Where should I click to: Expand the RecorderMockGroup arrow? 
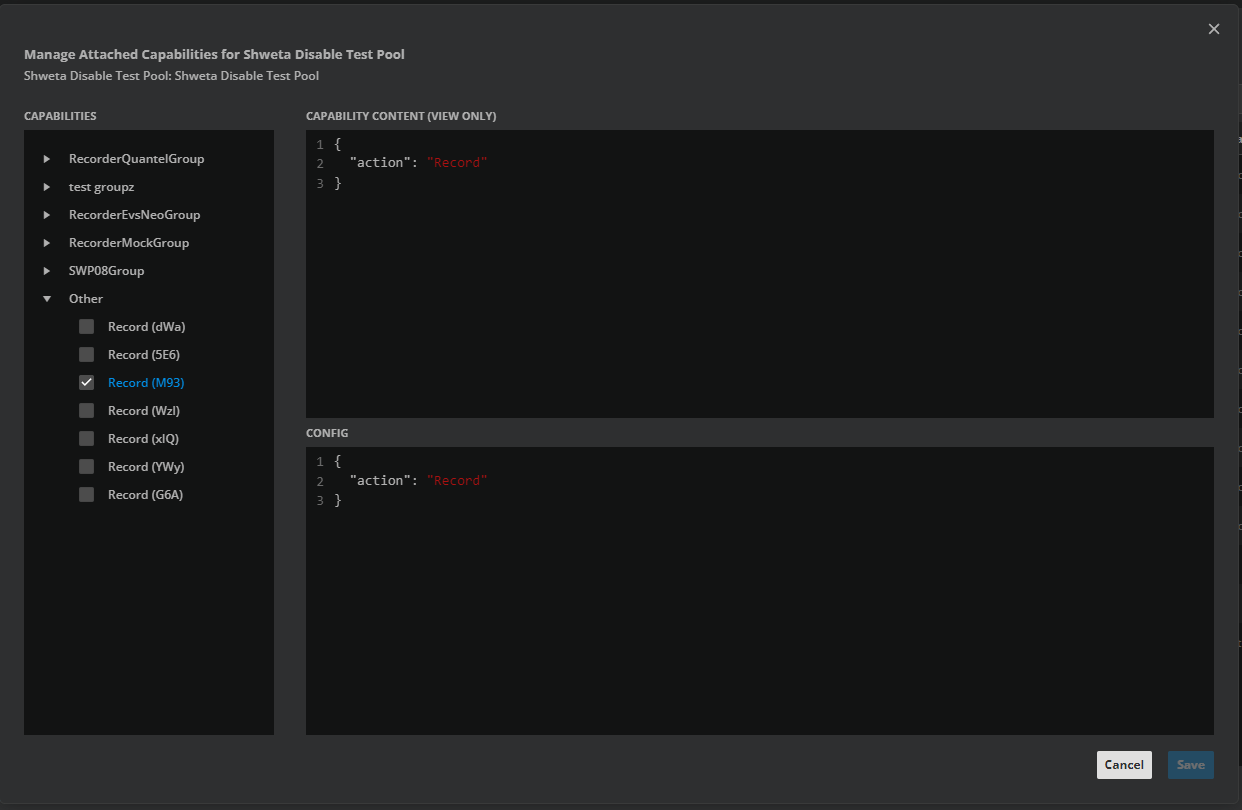click(x=47, y=243)
